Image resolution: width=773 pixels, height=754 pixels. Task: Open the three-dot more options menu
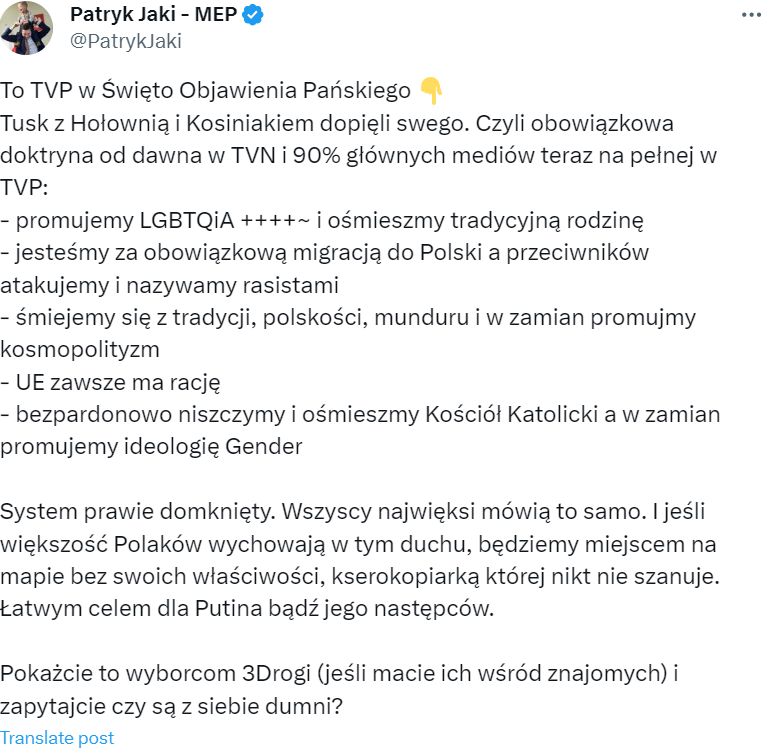click(x=751, y=15)
